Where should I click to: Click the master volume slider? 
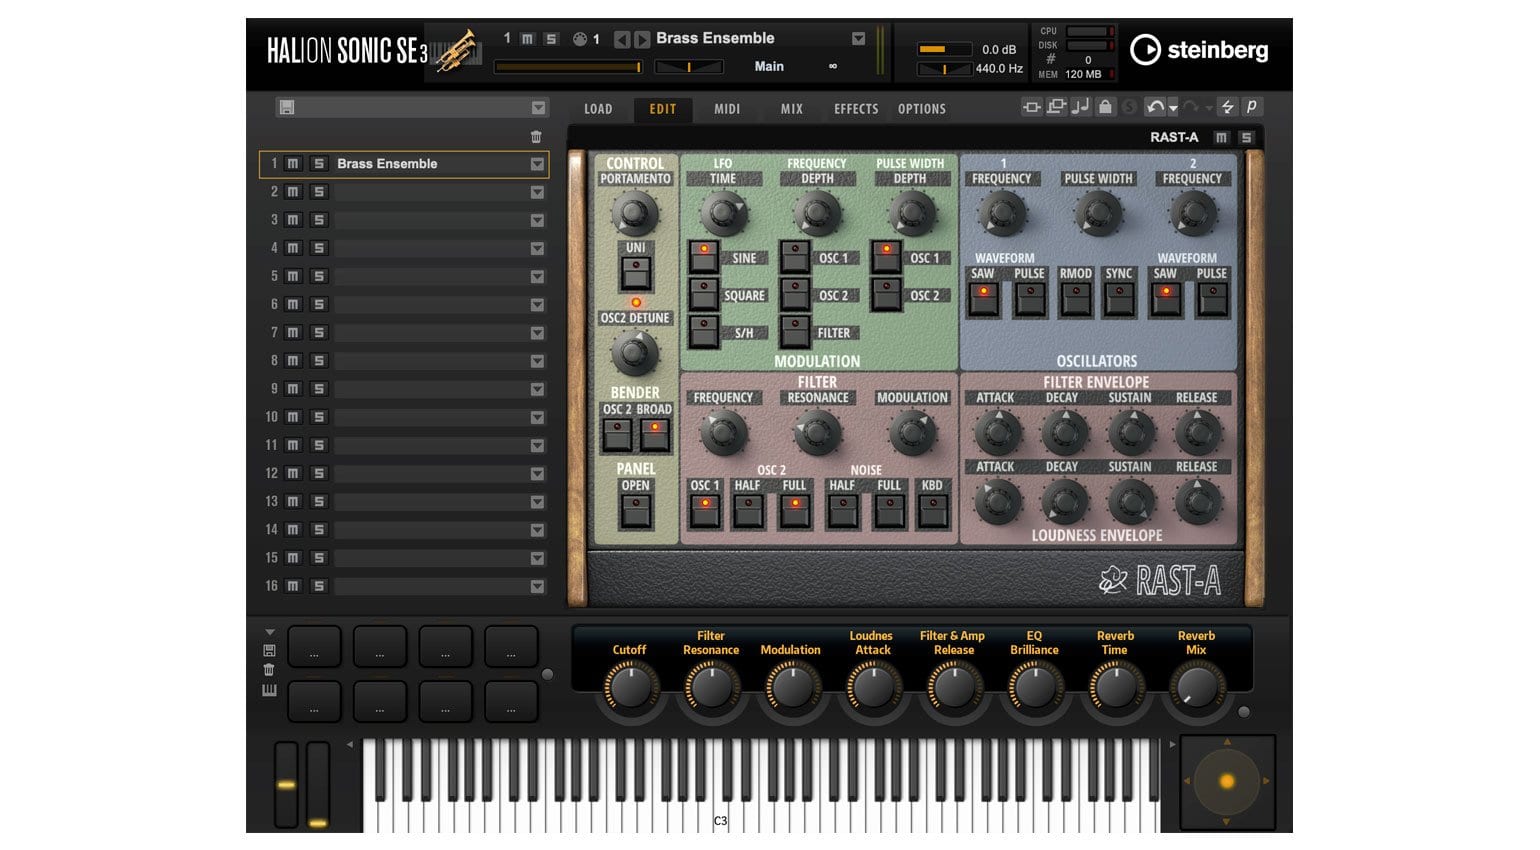pos(945,49)
